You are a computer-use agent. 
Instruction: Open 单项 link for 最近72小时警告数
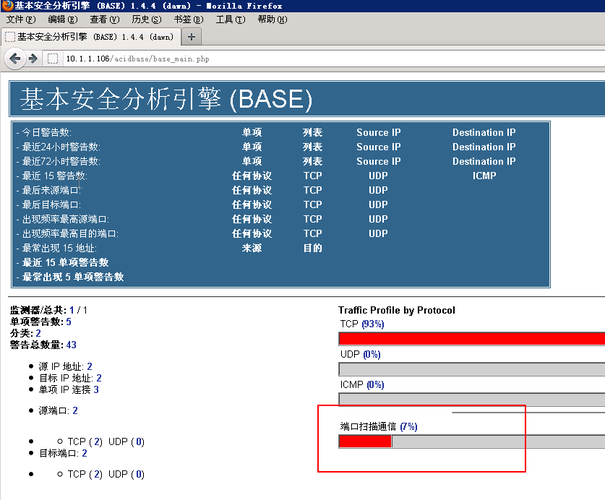252,161
